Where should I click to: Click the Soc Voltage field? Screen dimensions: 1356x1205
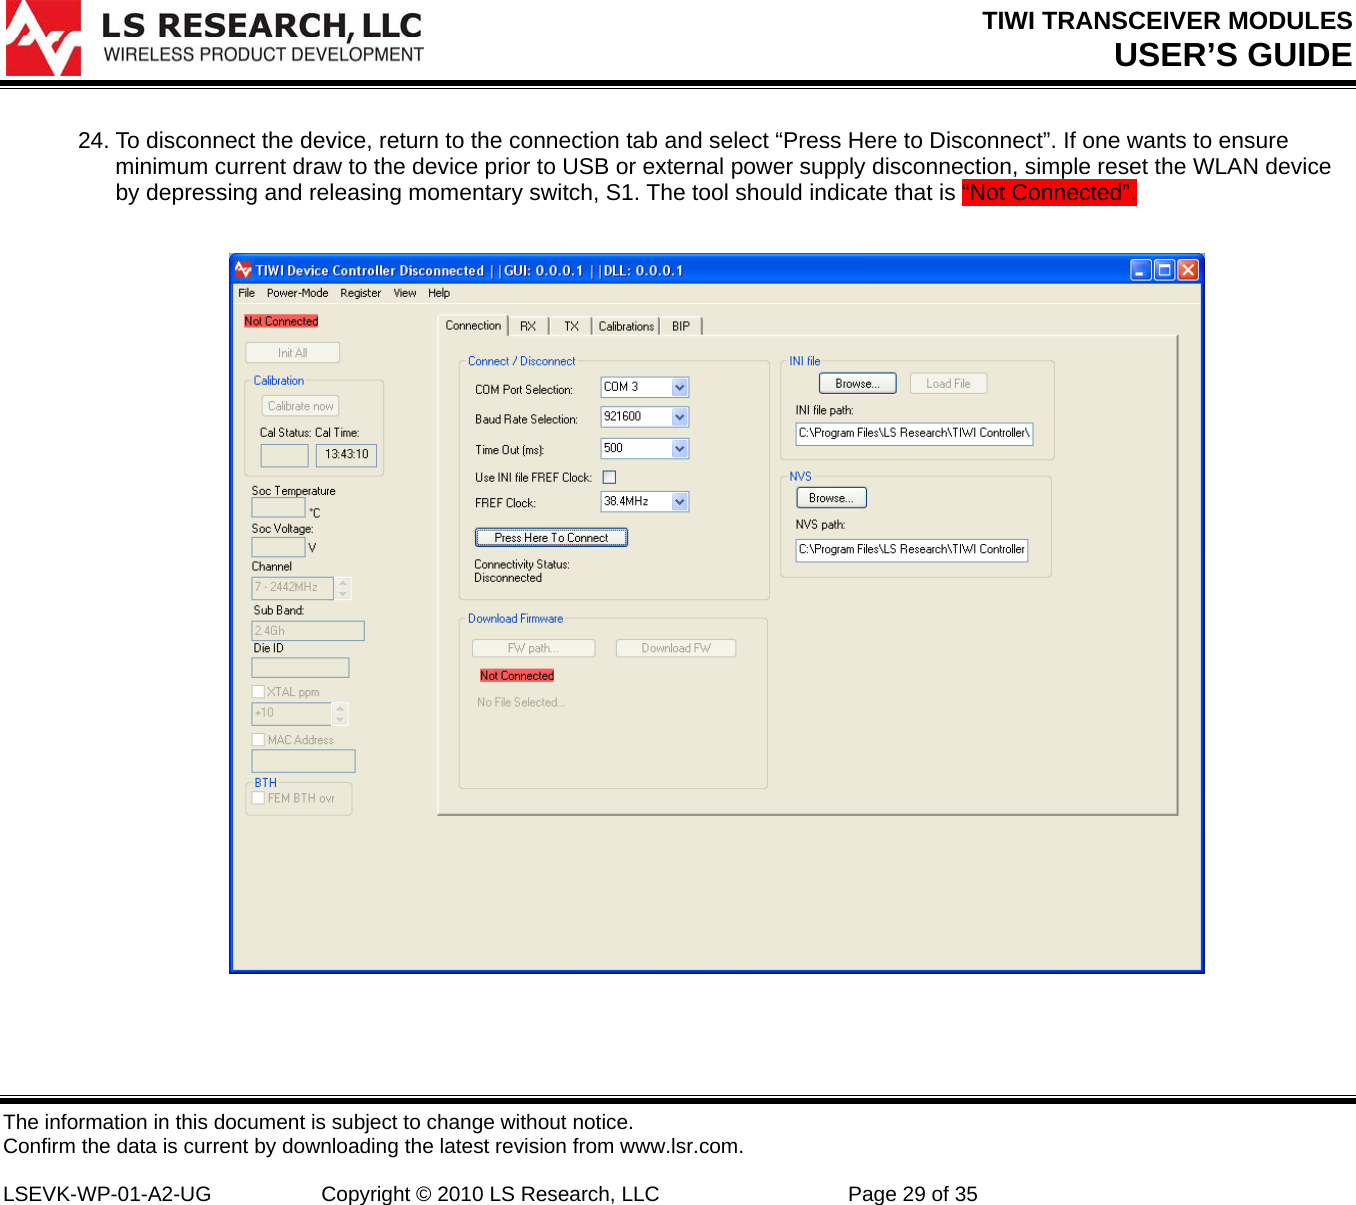tap(278, 547)
